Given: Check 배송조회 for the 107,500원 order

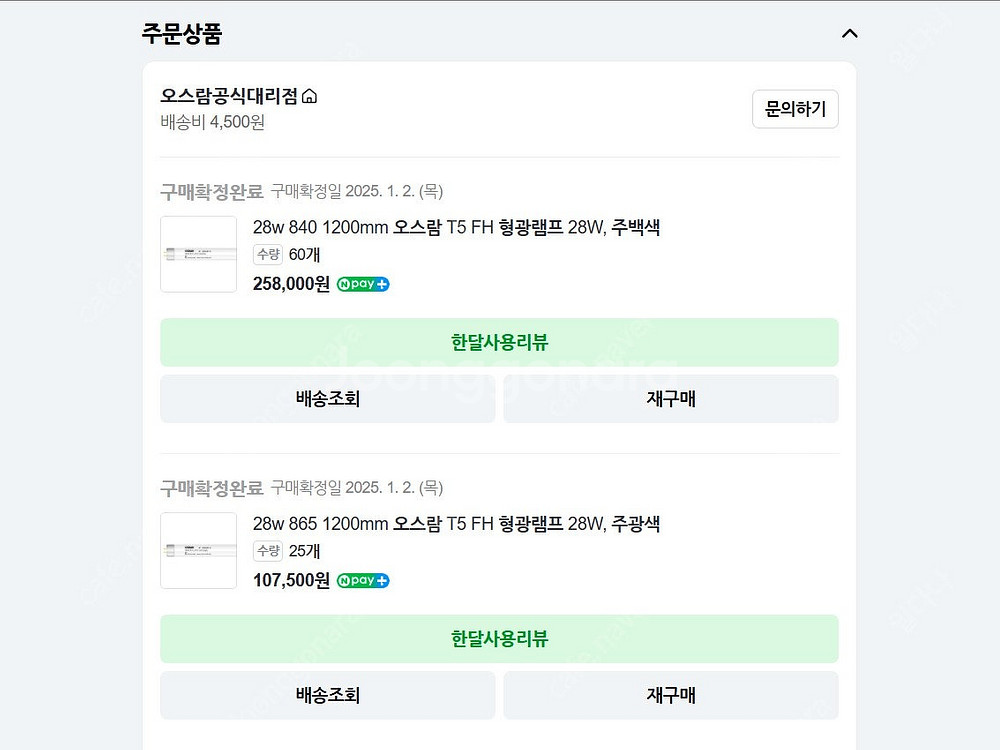Looking at the screenshot, I should pyautogui.click(x=327, y=695).
